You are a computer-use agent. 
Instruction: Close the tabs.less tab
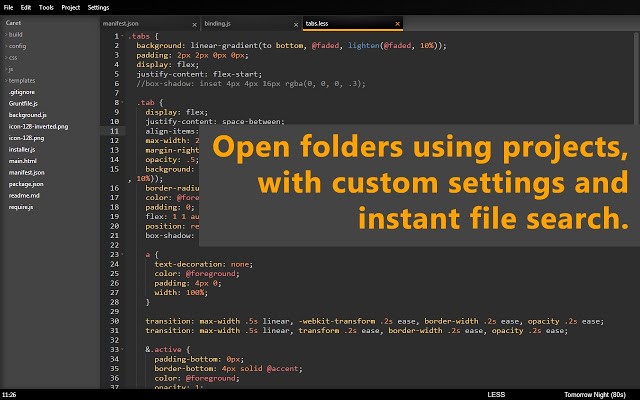[x=397, y=24]
